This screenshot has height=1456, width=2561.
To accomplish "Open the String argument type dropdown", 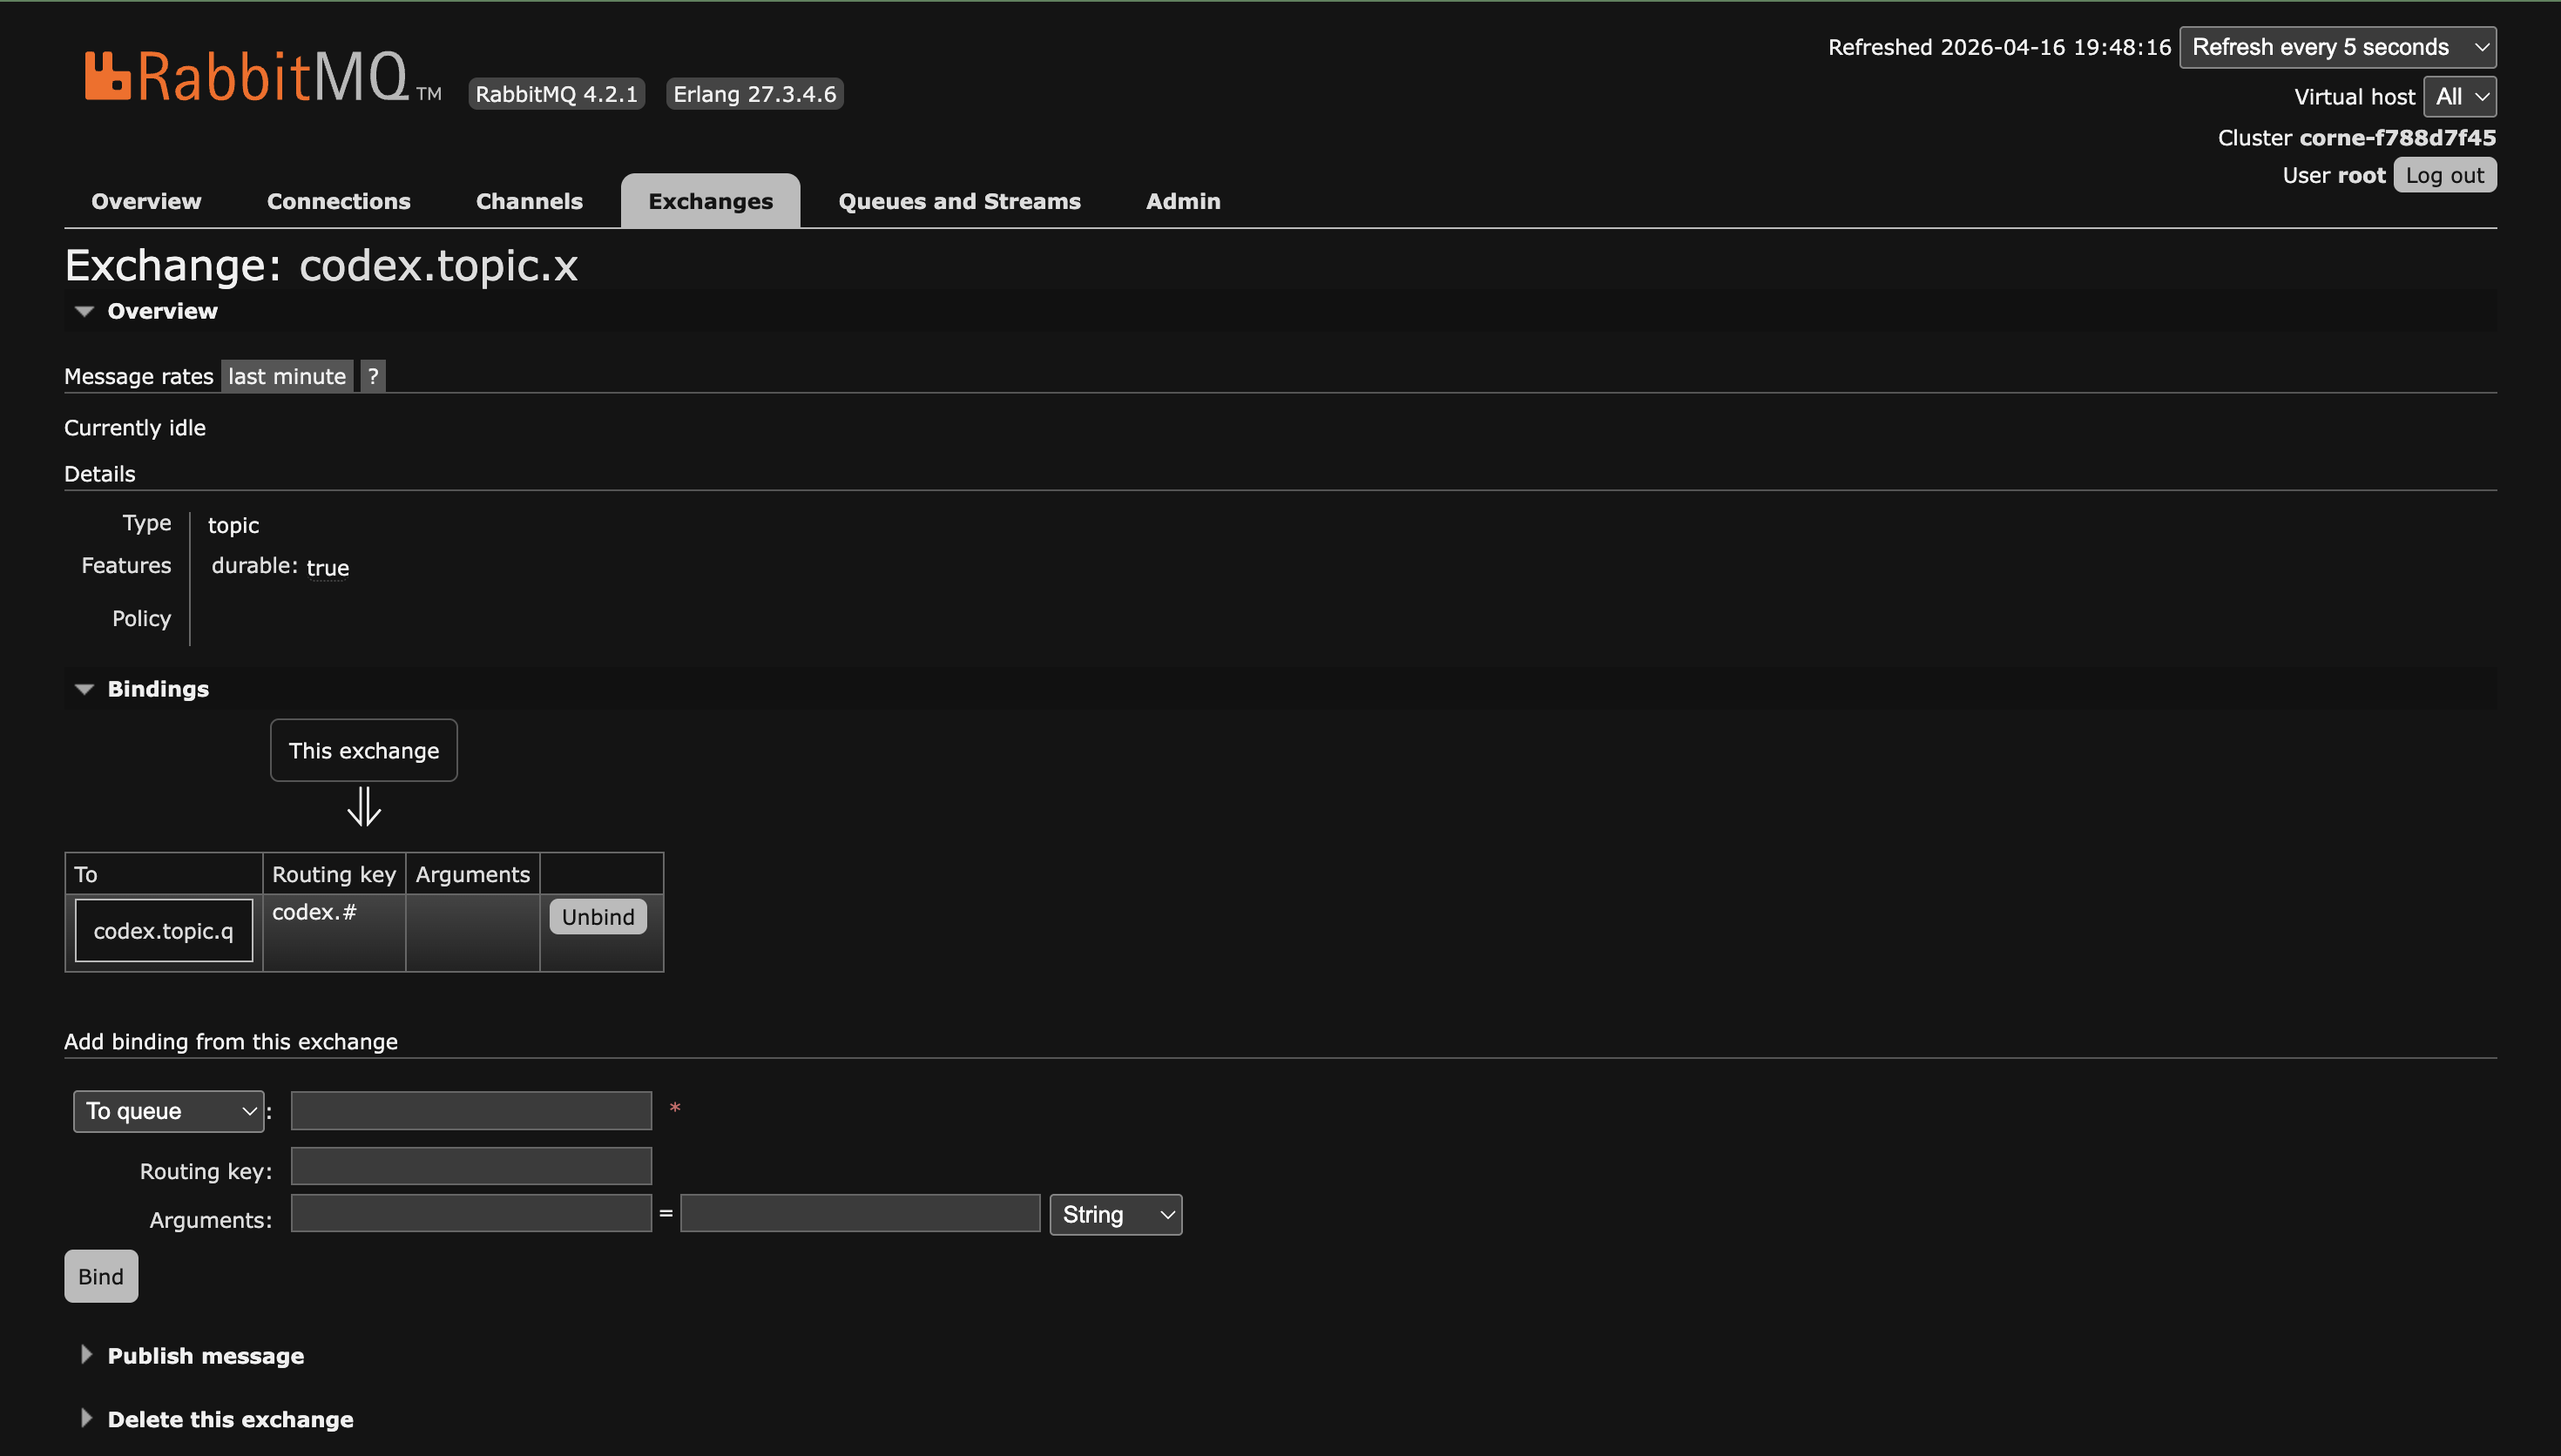I will coord(1115,1215).
